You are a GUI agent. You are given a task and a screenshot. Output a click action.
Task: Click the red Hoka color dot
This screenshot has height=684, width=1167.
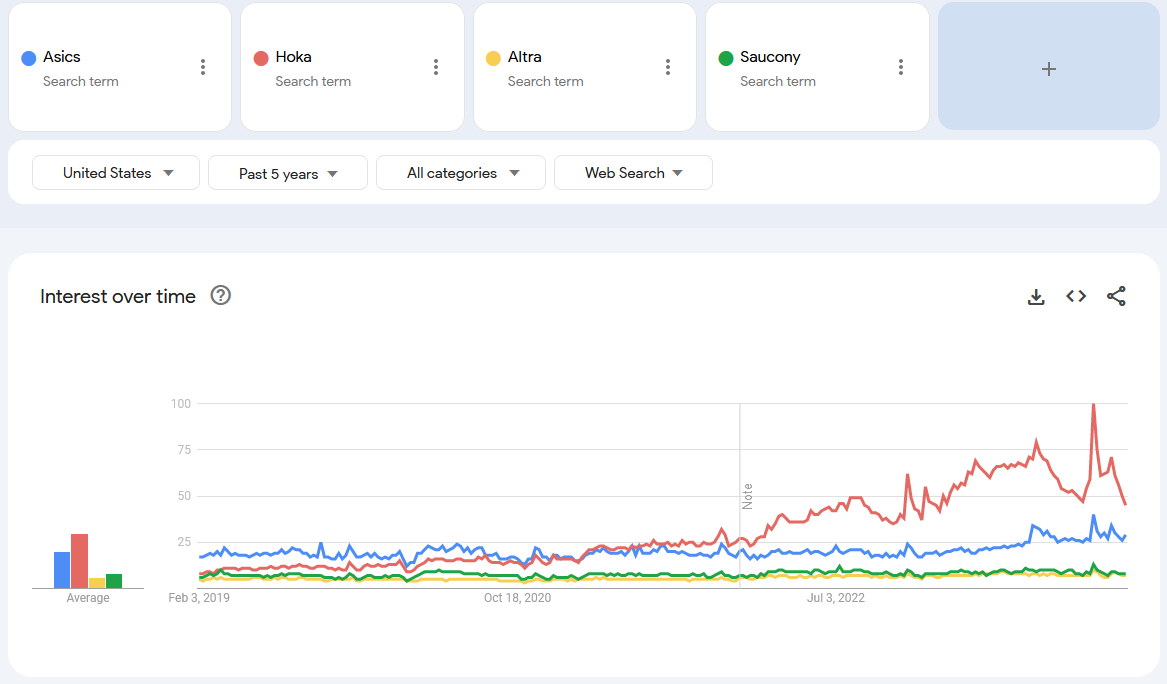point(261,58)
